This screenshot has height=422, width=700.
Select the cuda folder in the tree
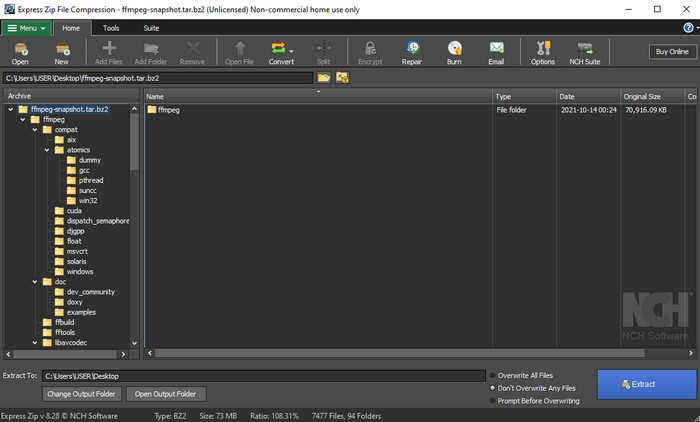pyautogui.click(x=68, y=211)
